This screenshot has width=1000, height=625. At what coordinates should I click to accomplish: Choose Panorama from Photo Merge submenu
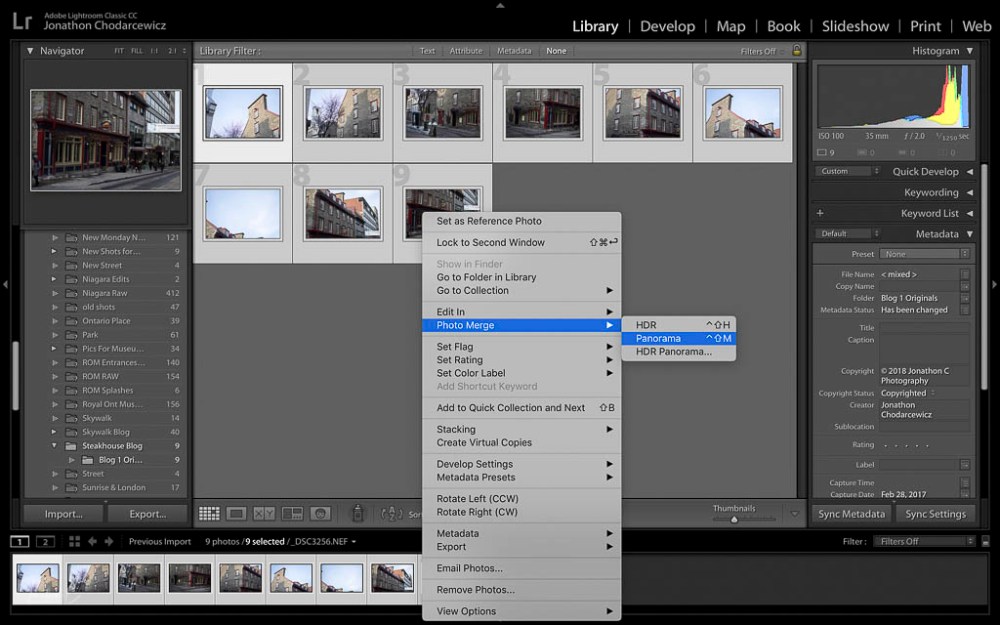pyautogui.click(x=658, y=338)
